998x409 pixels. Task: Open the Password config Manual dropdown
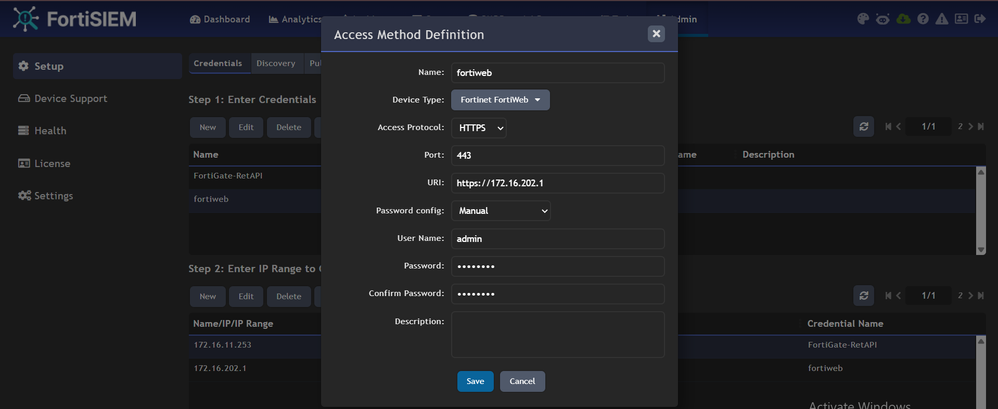click(501, 211)
